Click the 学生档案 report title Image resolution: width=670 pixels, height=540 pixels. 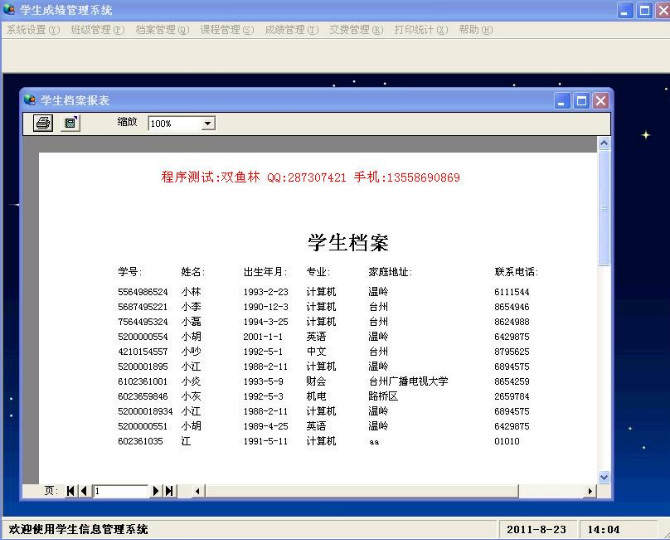click(348, 242)
